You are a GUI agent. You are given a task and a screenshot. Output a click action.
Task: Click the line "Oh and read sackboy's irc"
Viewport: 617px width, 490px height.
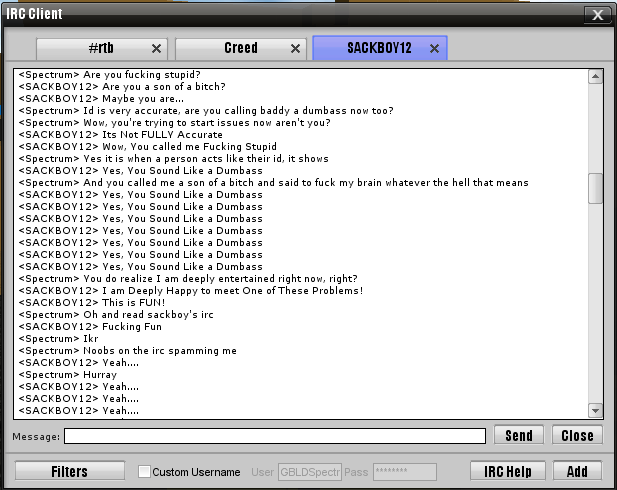pyautogui.click(x=116, y=314)
